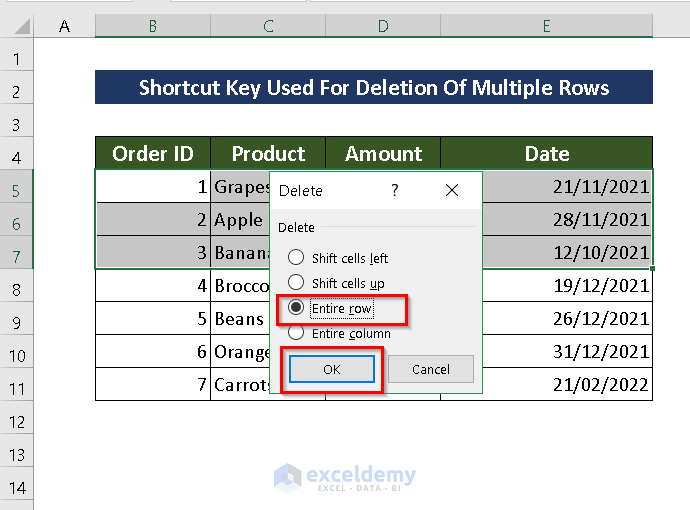Screen dimensions: 690x510
Task: Click the Order ID cell containing 2
Action: 153,219
